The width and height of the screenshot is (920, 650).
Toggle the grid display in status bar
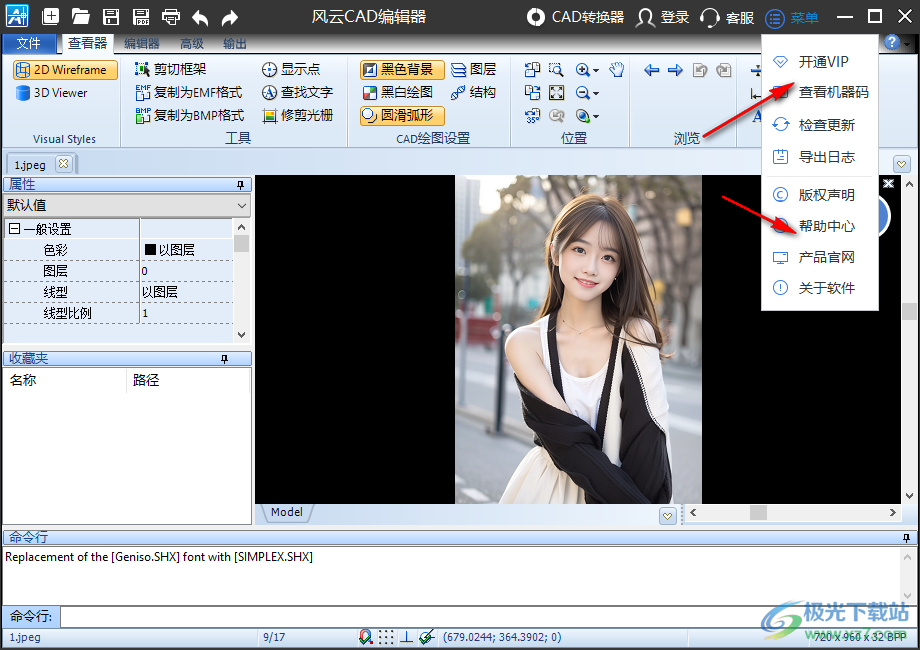coord(386,637)
